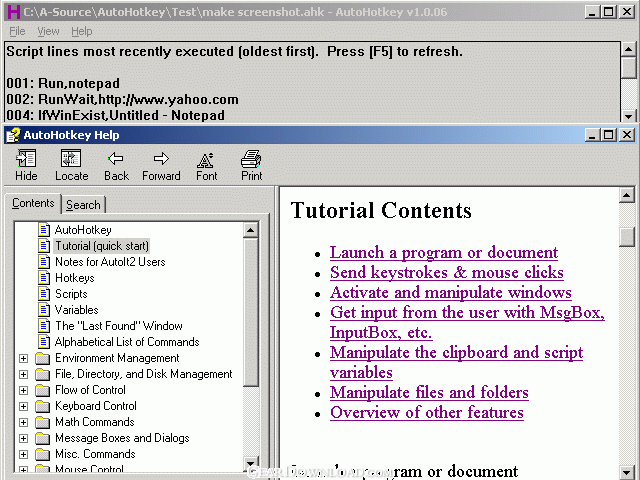The height and width of the screenshot is (480, 640).
Task: Click scroll-up arrow of Tutorial Contents pane
Action: (x=627, y=195)
